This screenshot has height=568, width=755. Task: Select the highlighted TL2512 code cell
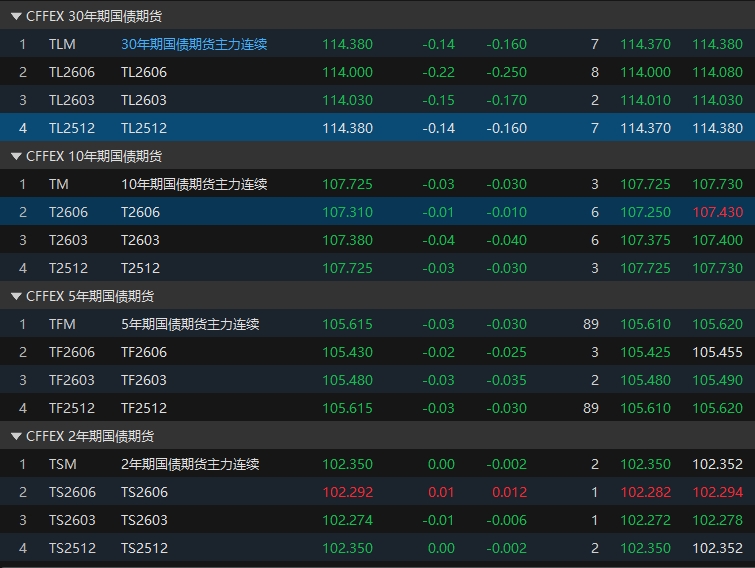[72, 128]
